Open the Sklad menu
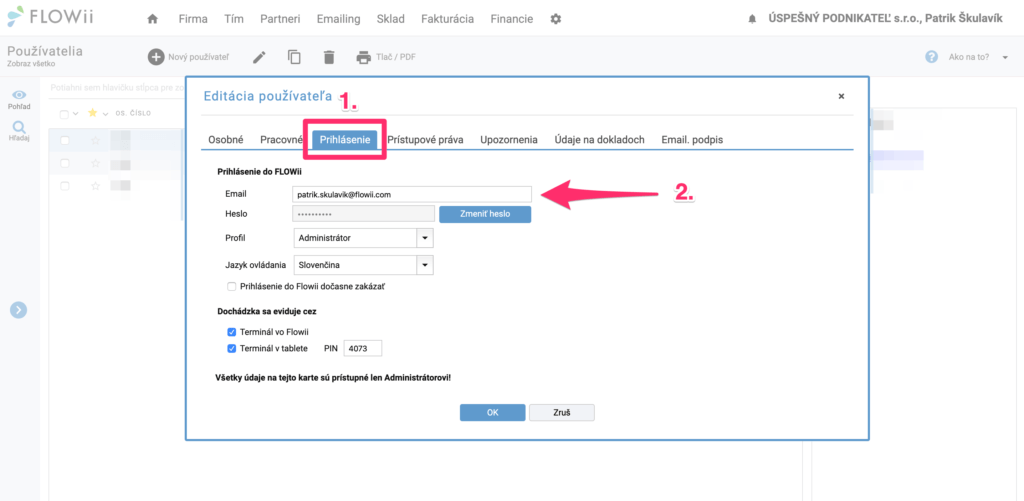This screenshot has width=1024, height=501. 391,19
